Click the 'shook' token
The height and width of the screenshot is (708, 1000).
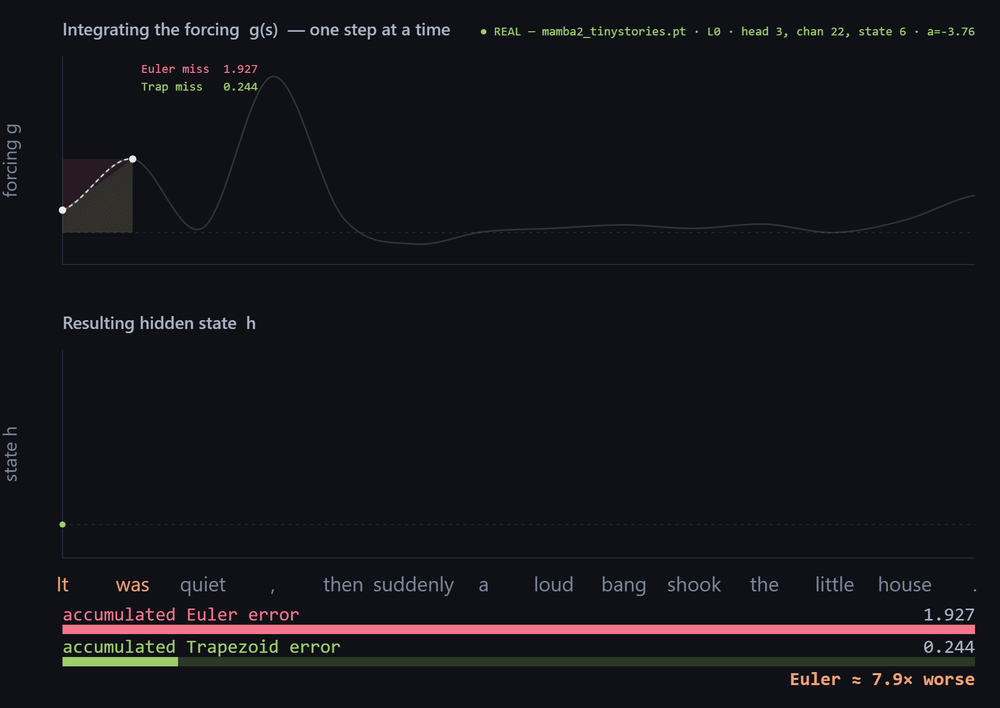coord(694,584)
